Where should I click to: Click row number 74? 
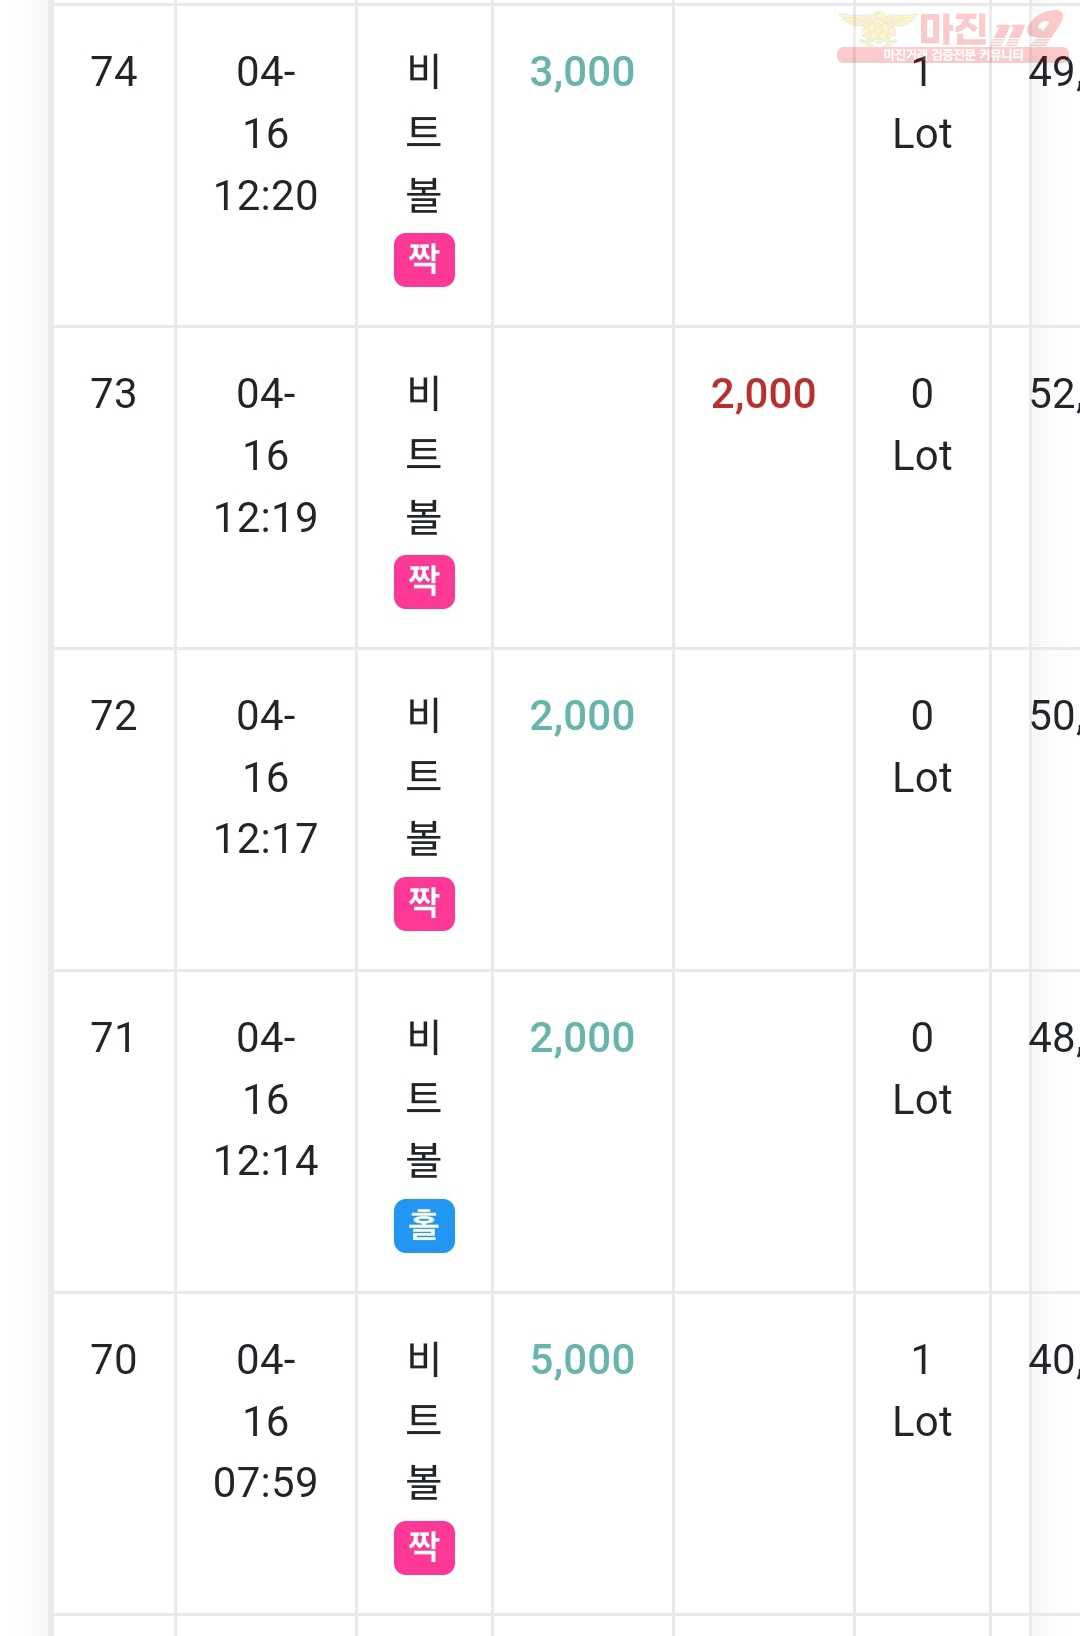[113, 72]
